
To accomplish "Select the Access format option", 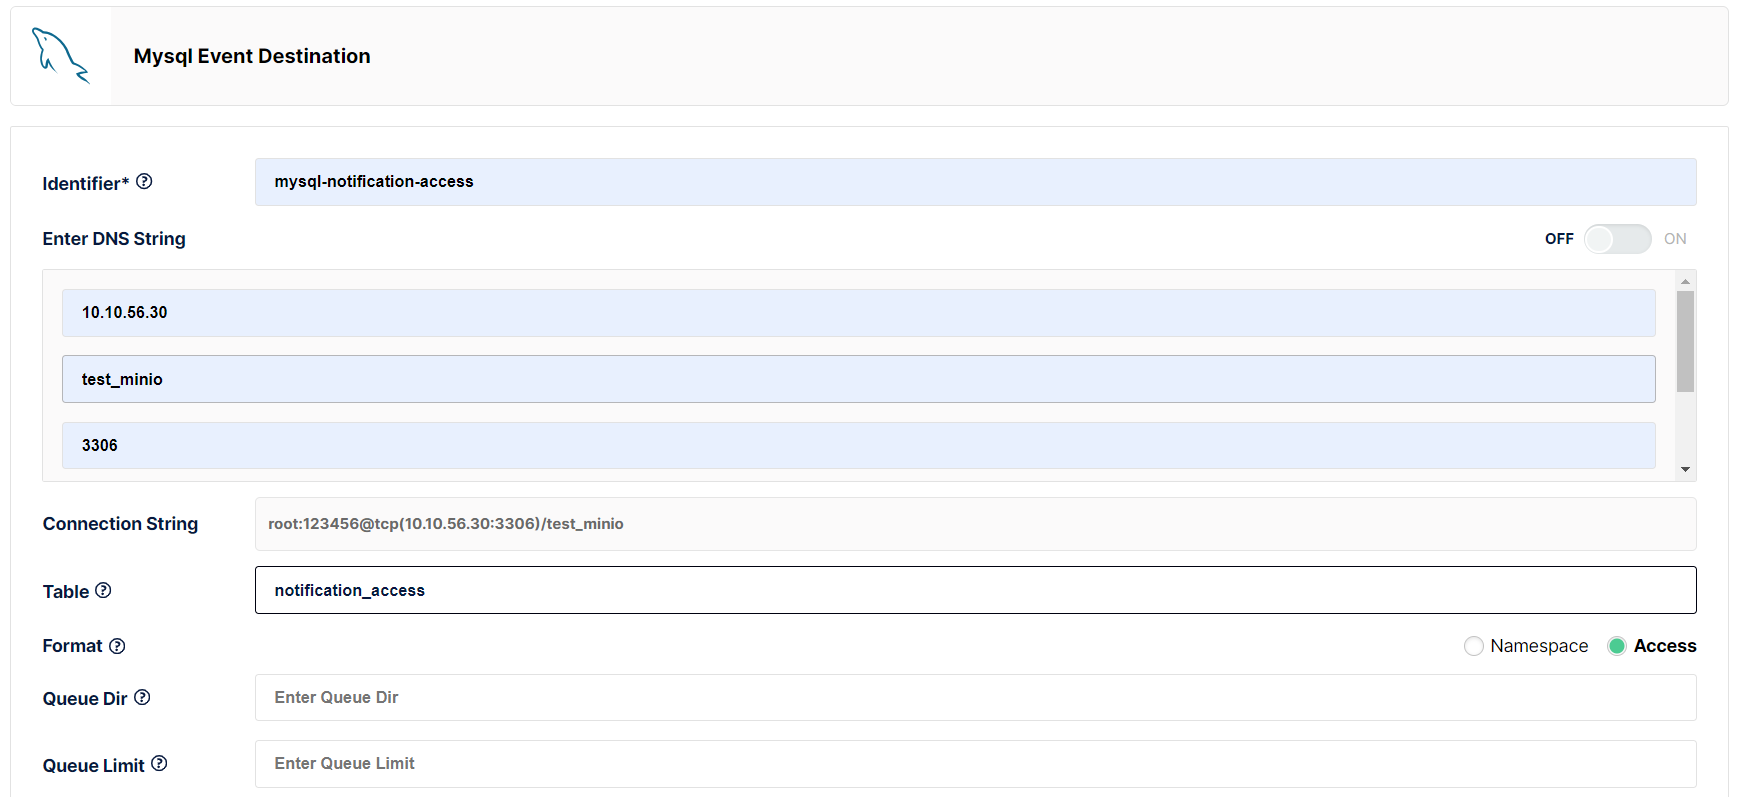I will [1617, 646].
